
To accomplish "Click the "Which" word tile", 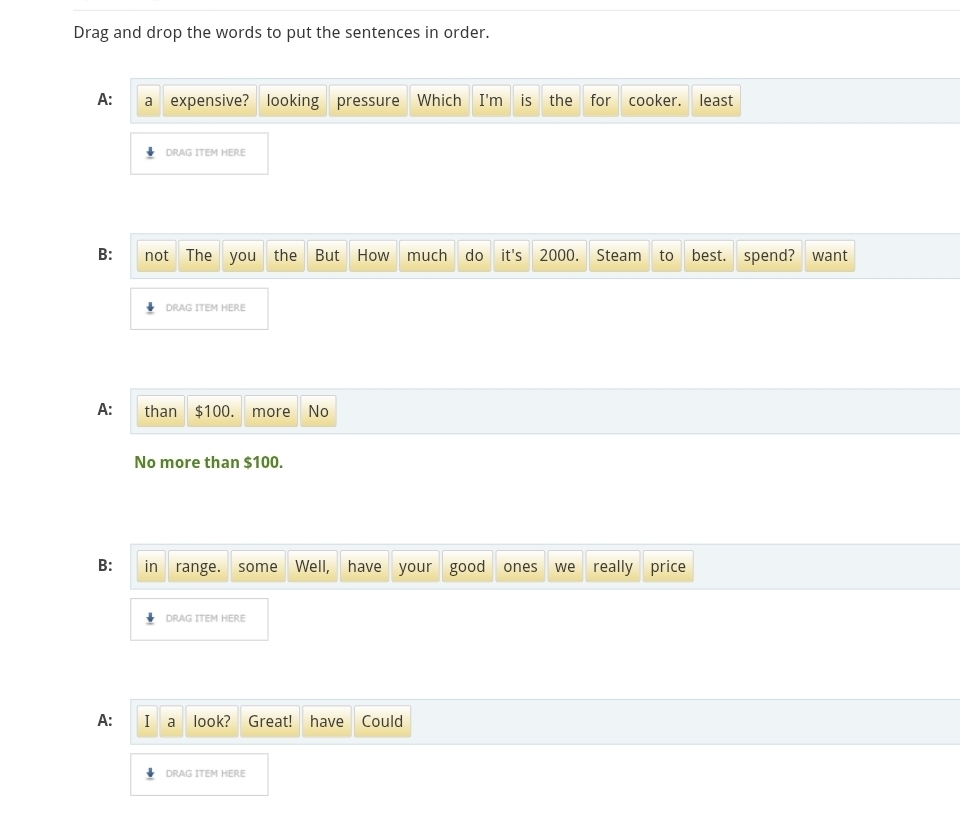I will point(439,101).
